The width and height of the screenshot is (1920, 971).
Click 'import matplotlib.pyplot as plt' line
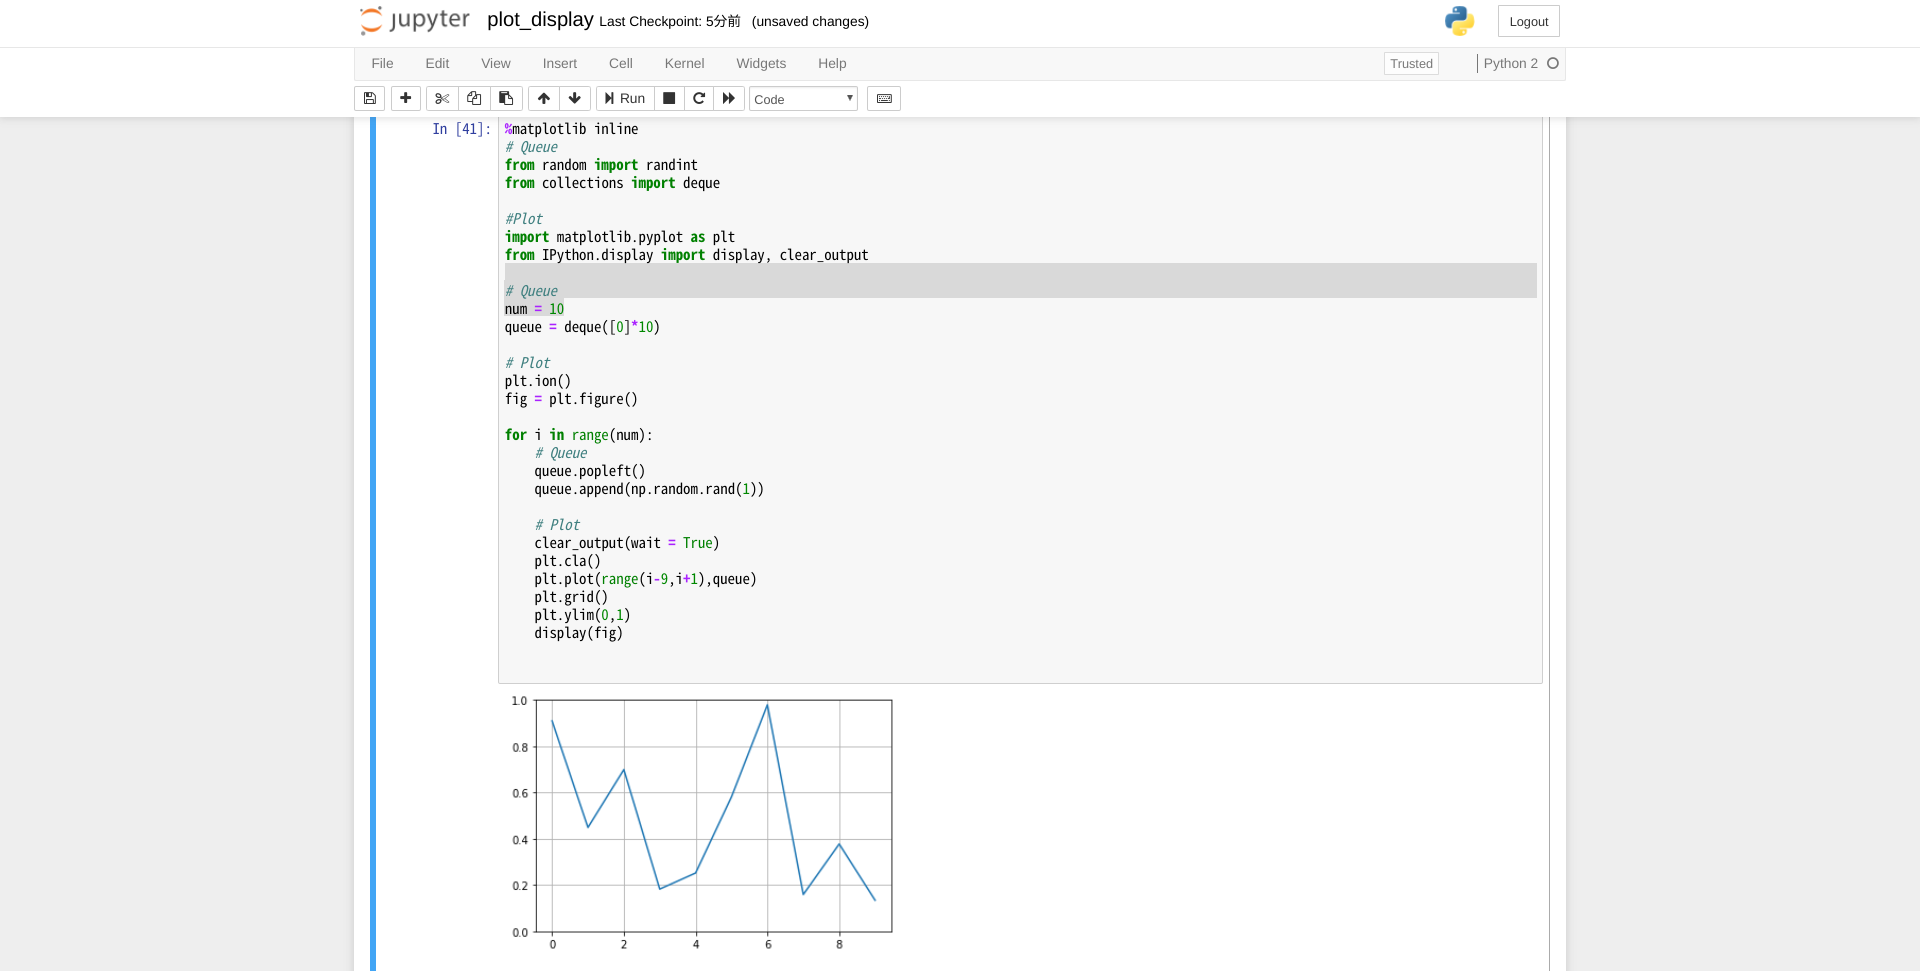pyautogui.click(x=620, y=237)
